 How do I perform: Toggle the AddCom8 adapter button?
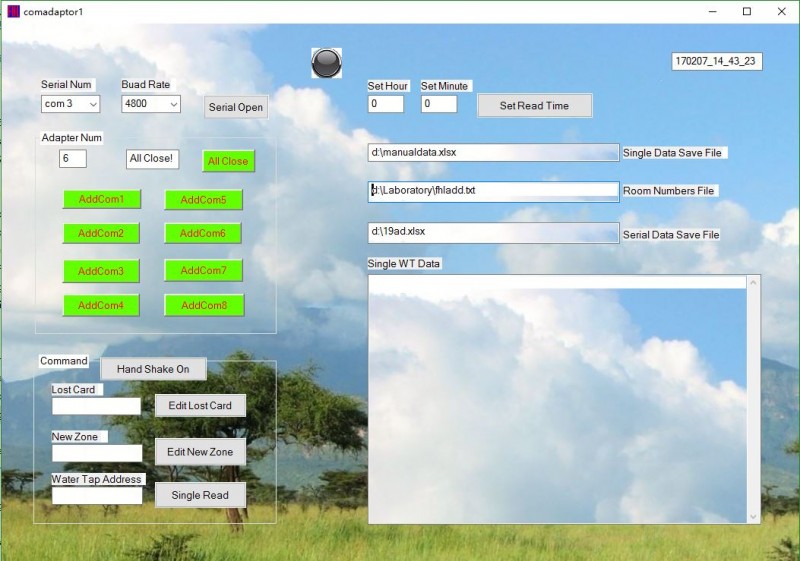[203, 305]
